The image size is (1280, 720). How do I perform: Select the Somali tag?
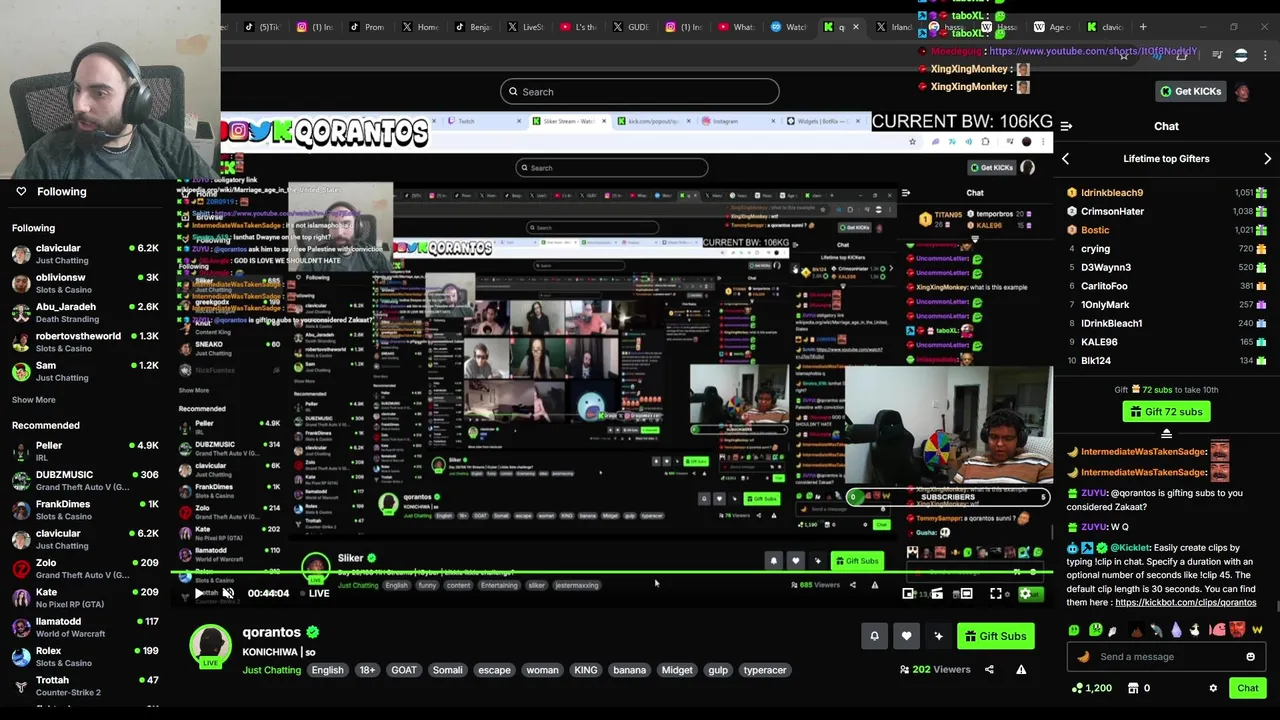(447, 670)
